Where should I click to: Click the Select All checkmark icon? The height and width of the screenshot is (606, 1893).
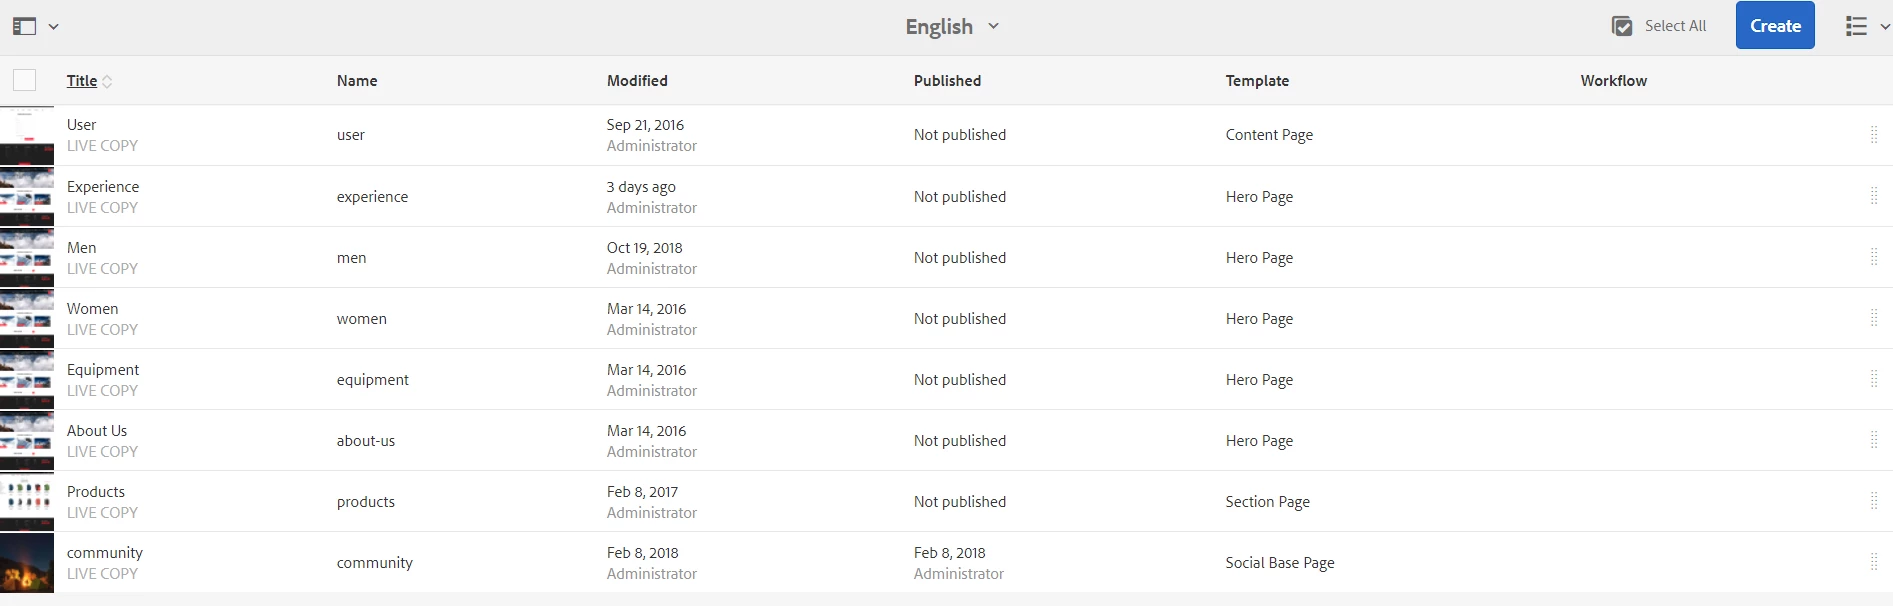(x=1622, y=27)
